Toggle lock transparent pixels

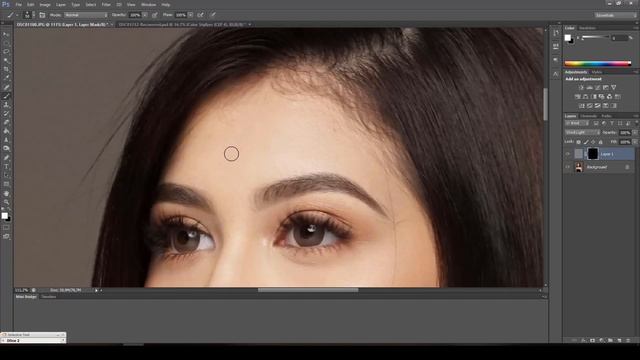578,142
